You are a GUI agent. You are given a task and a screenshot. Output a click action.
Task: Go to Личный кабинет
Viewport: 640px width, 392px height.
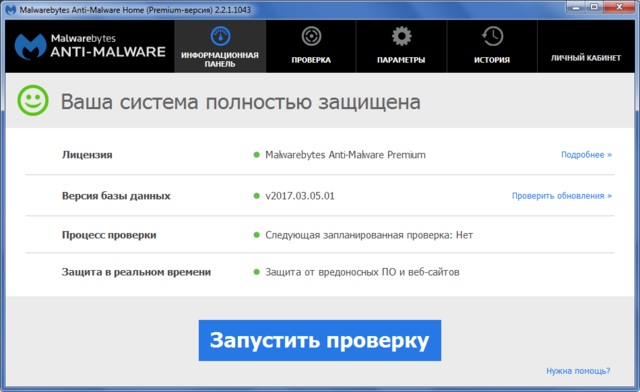pos(586,47)
